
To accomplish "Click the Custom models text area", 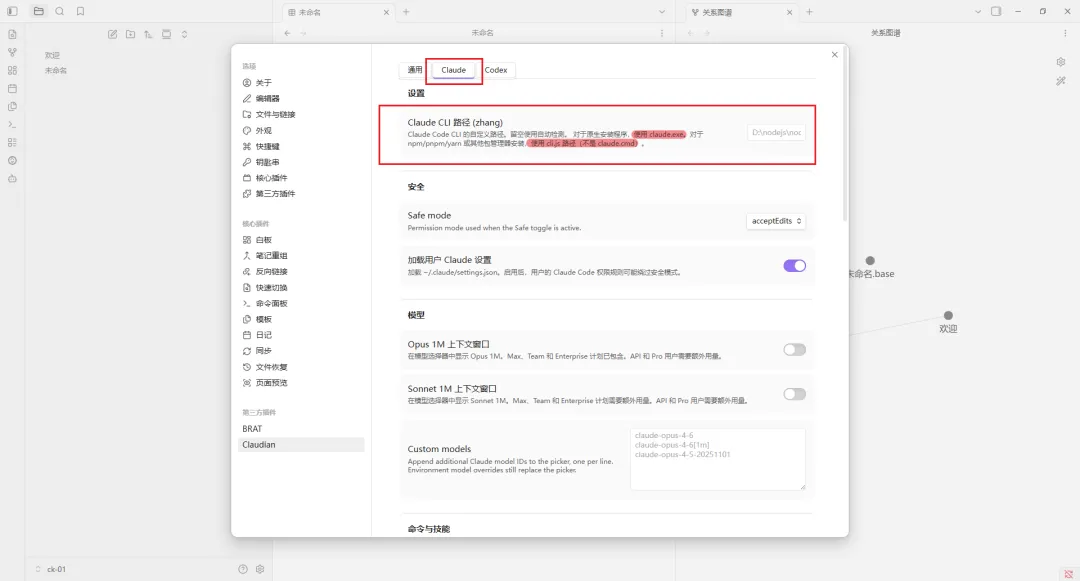I will click(x=718, y=459).
